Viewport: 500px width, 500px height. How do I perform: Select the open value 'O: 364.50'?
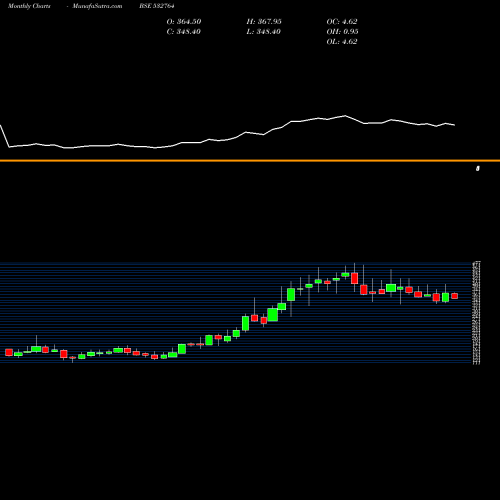click(x=184, y=22)
